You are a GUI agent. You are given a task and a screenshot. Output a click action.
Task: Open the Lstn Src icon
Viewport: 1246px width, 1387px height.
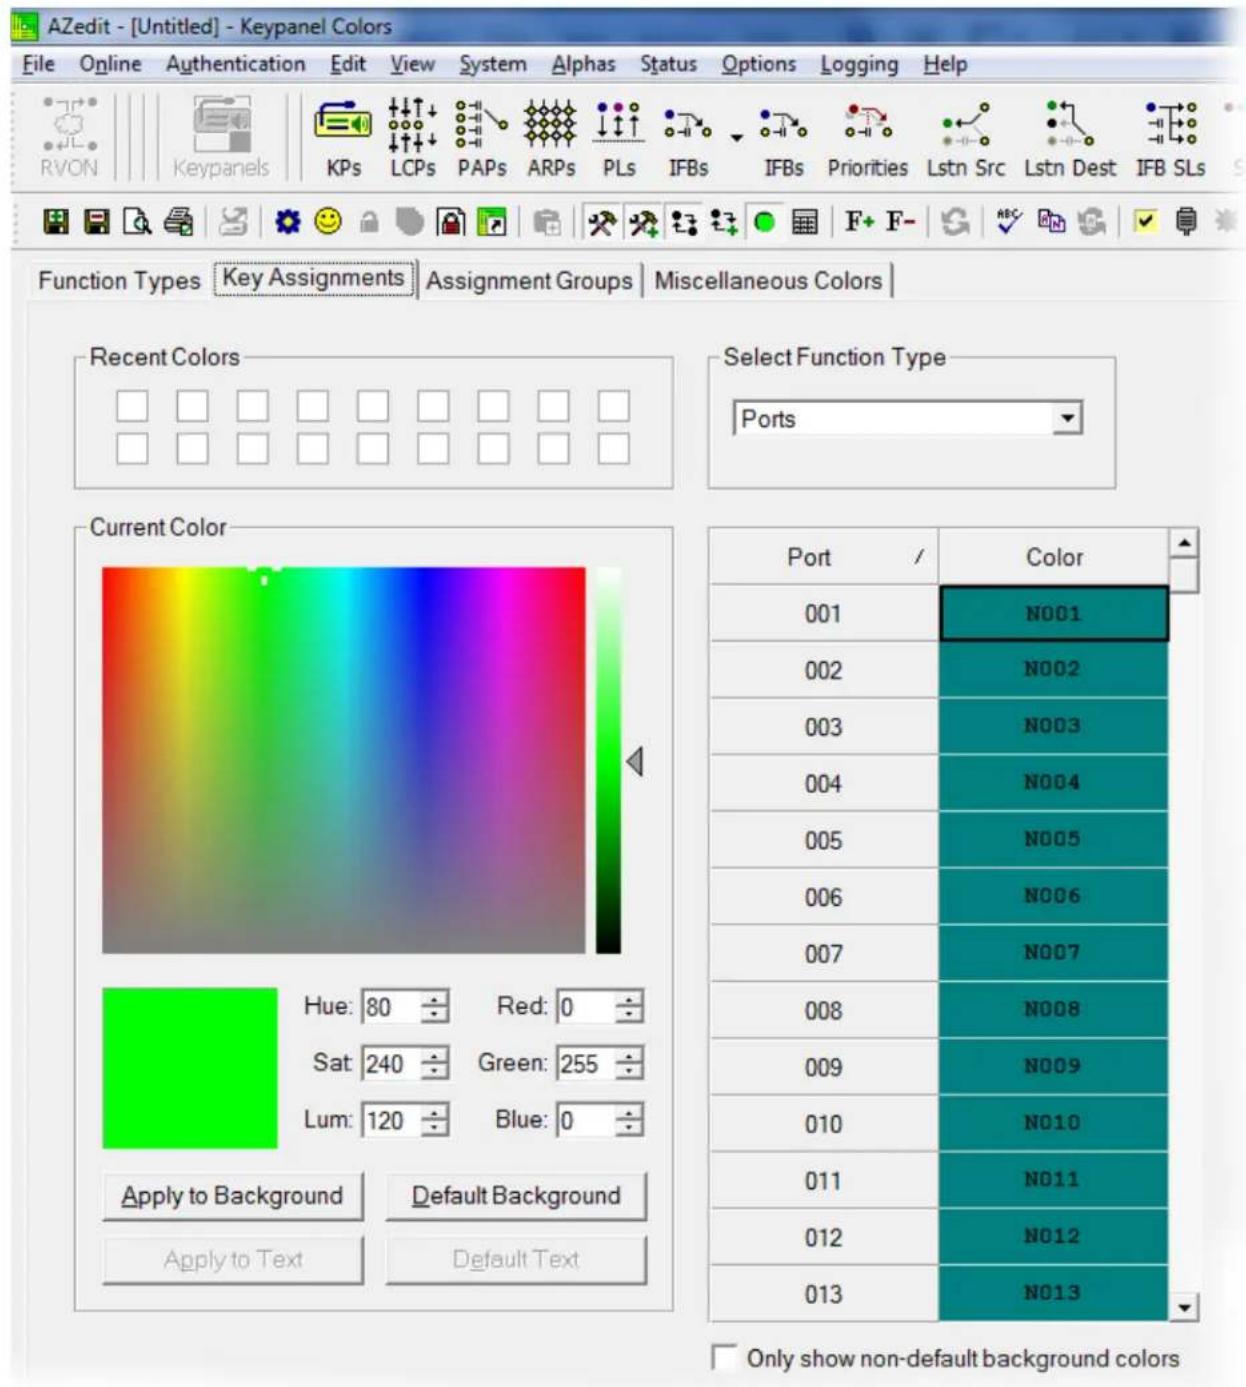[x=965, y=138]
